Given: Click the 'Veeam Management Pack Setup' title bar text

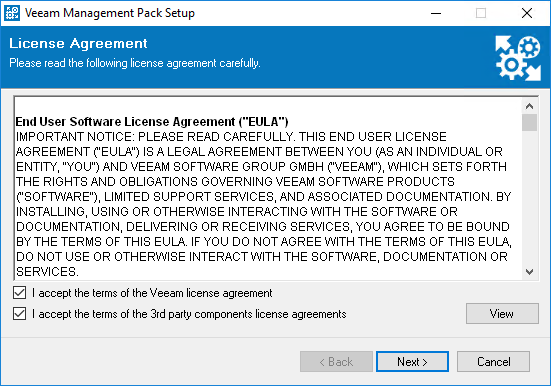Looking at the screenshot, I should tap(110, 13).
